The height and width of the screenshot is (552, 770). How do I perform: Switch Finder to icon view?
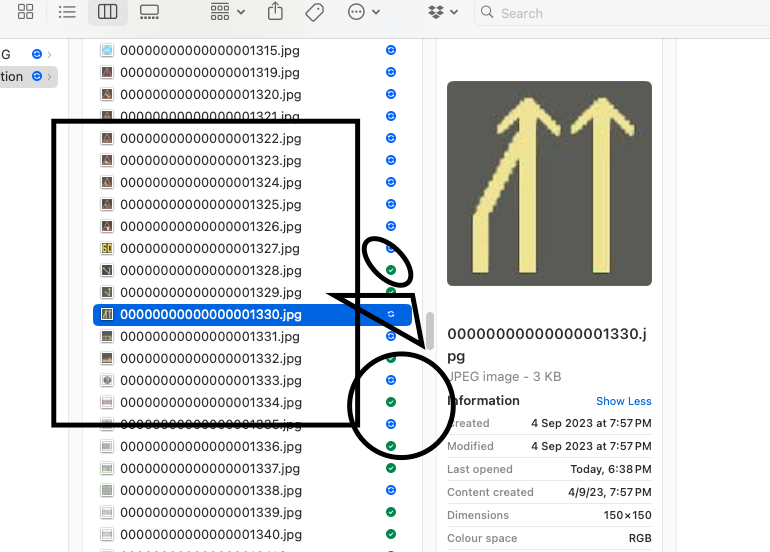26,12
